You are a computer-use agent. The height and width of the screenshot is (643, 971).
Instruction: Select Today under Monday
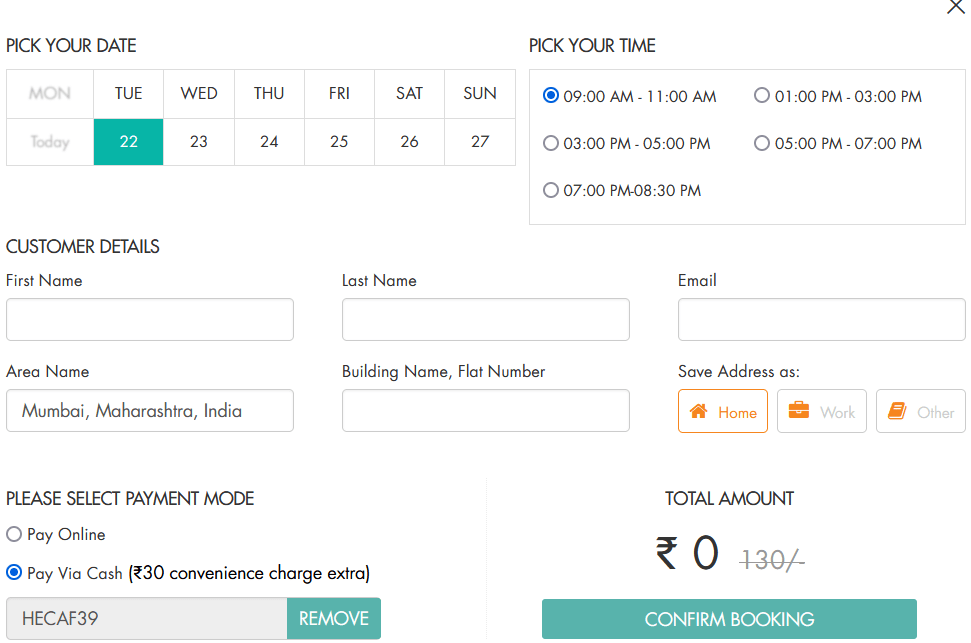coord(48,142)
